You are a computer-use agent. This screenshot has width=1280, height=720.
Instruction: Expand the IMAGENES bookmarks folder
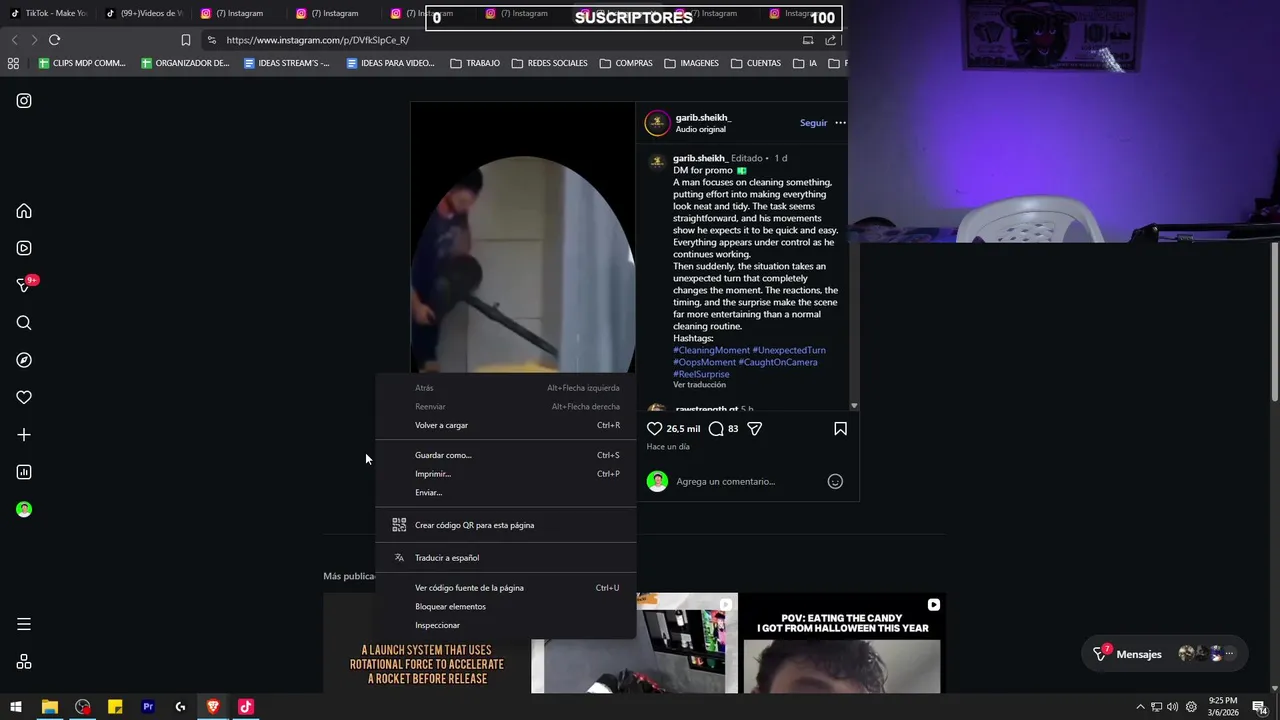point(691,63)
